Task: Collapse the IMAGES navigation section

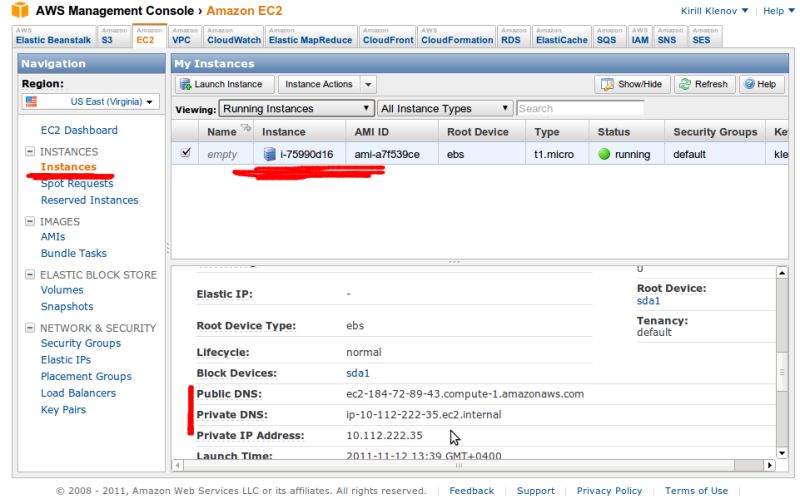Action: (30, 221)
